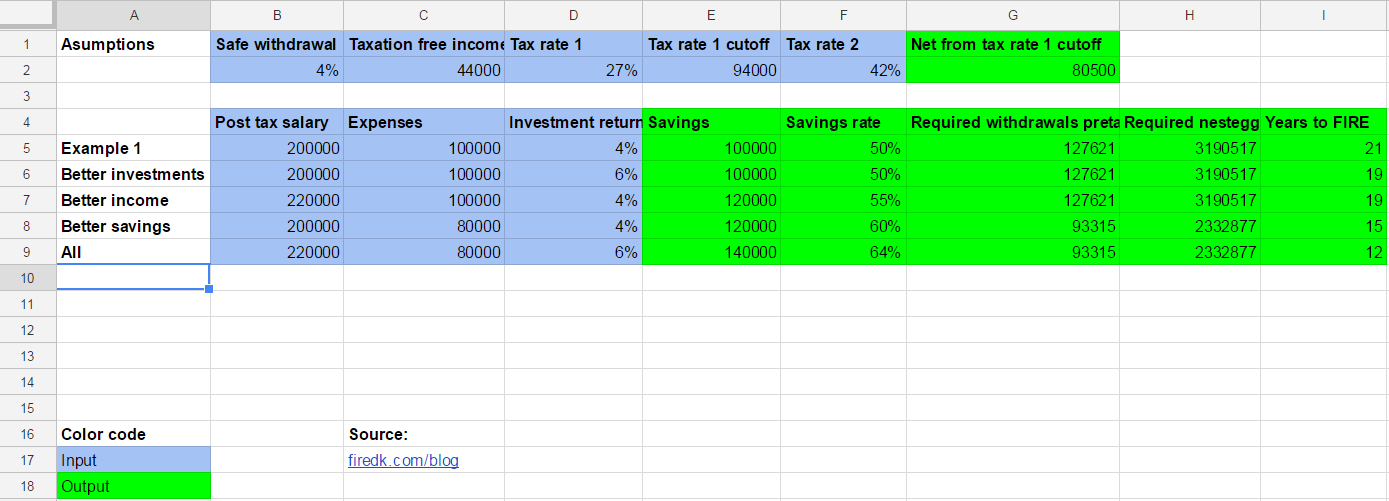Image resolution: width=1389 pixels, height=501 pixels.
Task: Select the Taxation free income 44000 cell
Action: (x=424, y=70)
